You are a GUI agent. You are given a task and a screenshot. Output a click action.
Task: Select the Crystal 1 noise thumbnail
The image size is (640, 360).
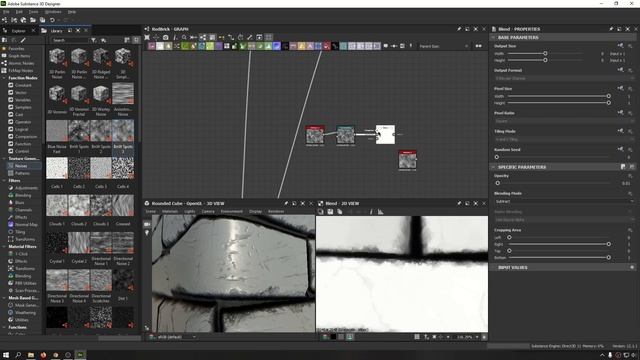[x=57, y=242]
